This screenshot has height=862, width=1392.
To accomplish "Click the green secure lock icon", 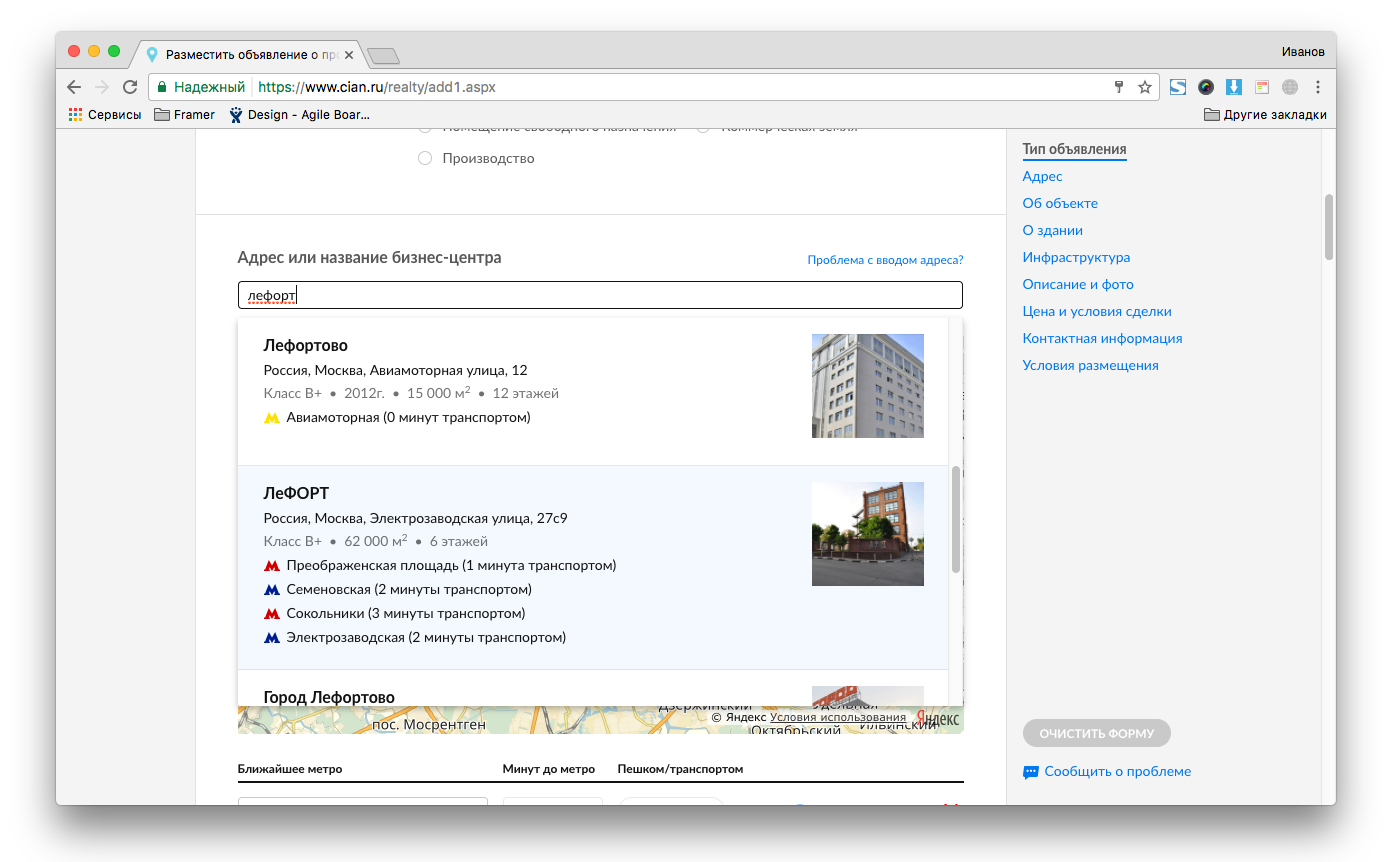I will coord(162,87).
